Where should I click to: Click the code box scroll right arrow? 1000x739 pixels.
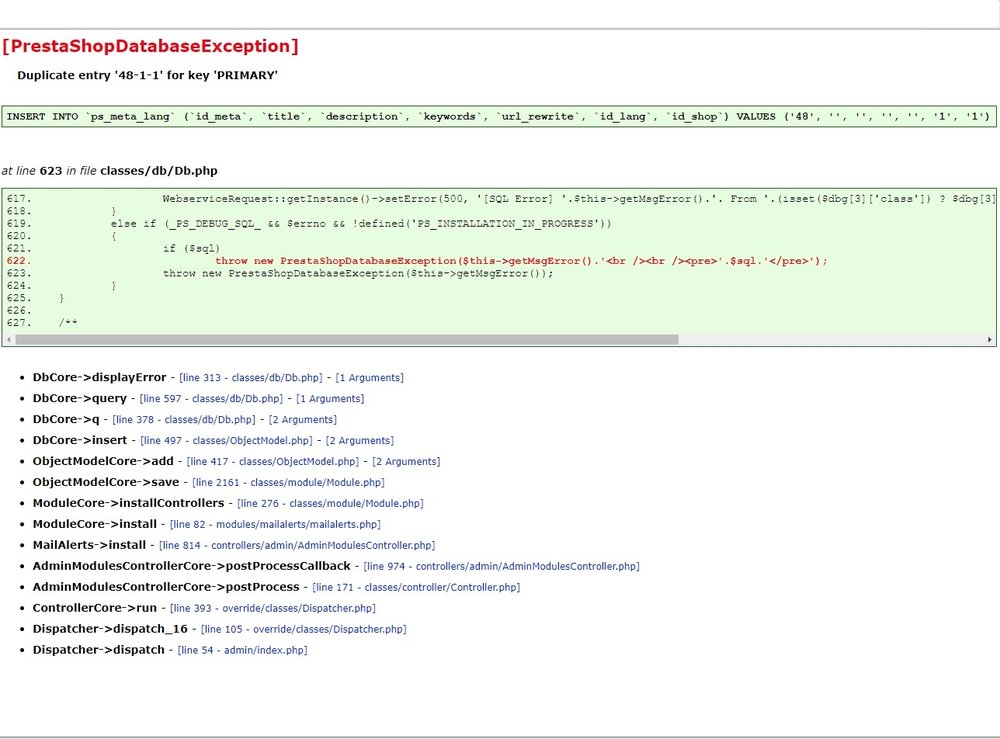coord(989,340)
